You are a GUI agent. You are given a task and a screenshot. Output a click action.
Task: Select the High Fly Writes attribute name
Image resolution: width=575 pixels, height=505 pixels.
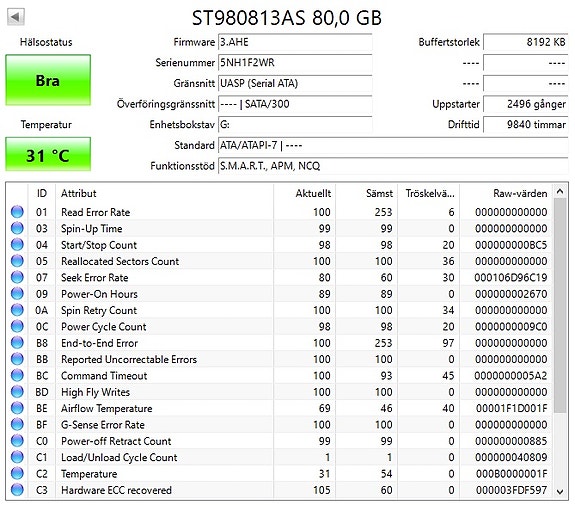coord(95,392)
